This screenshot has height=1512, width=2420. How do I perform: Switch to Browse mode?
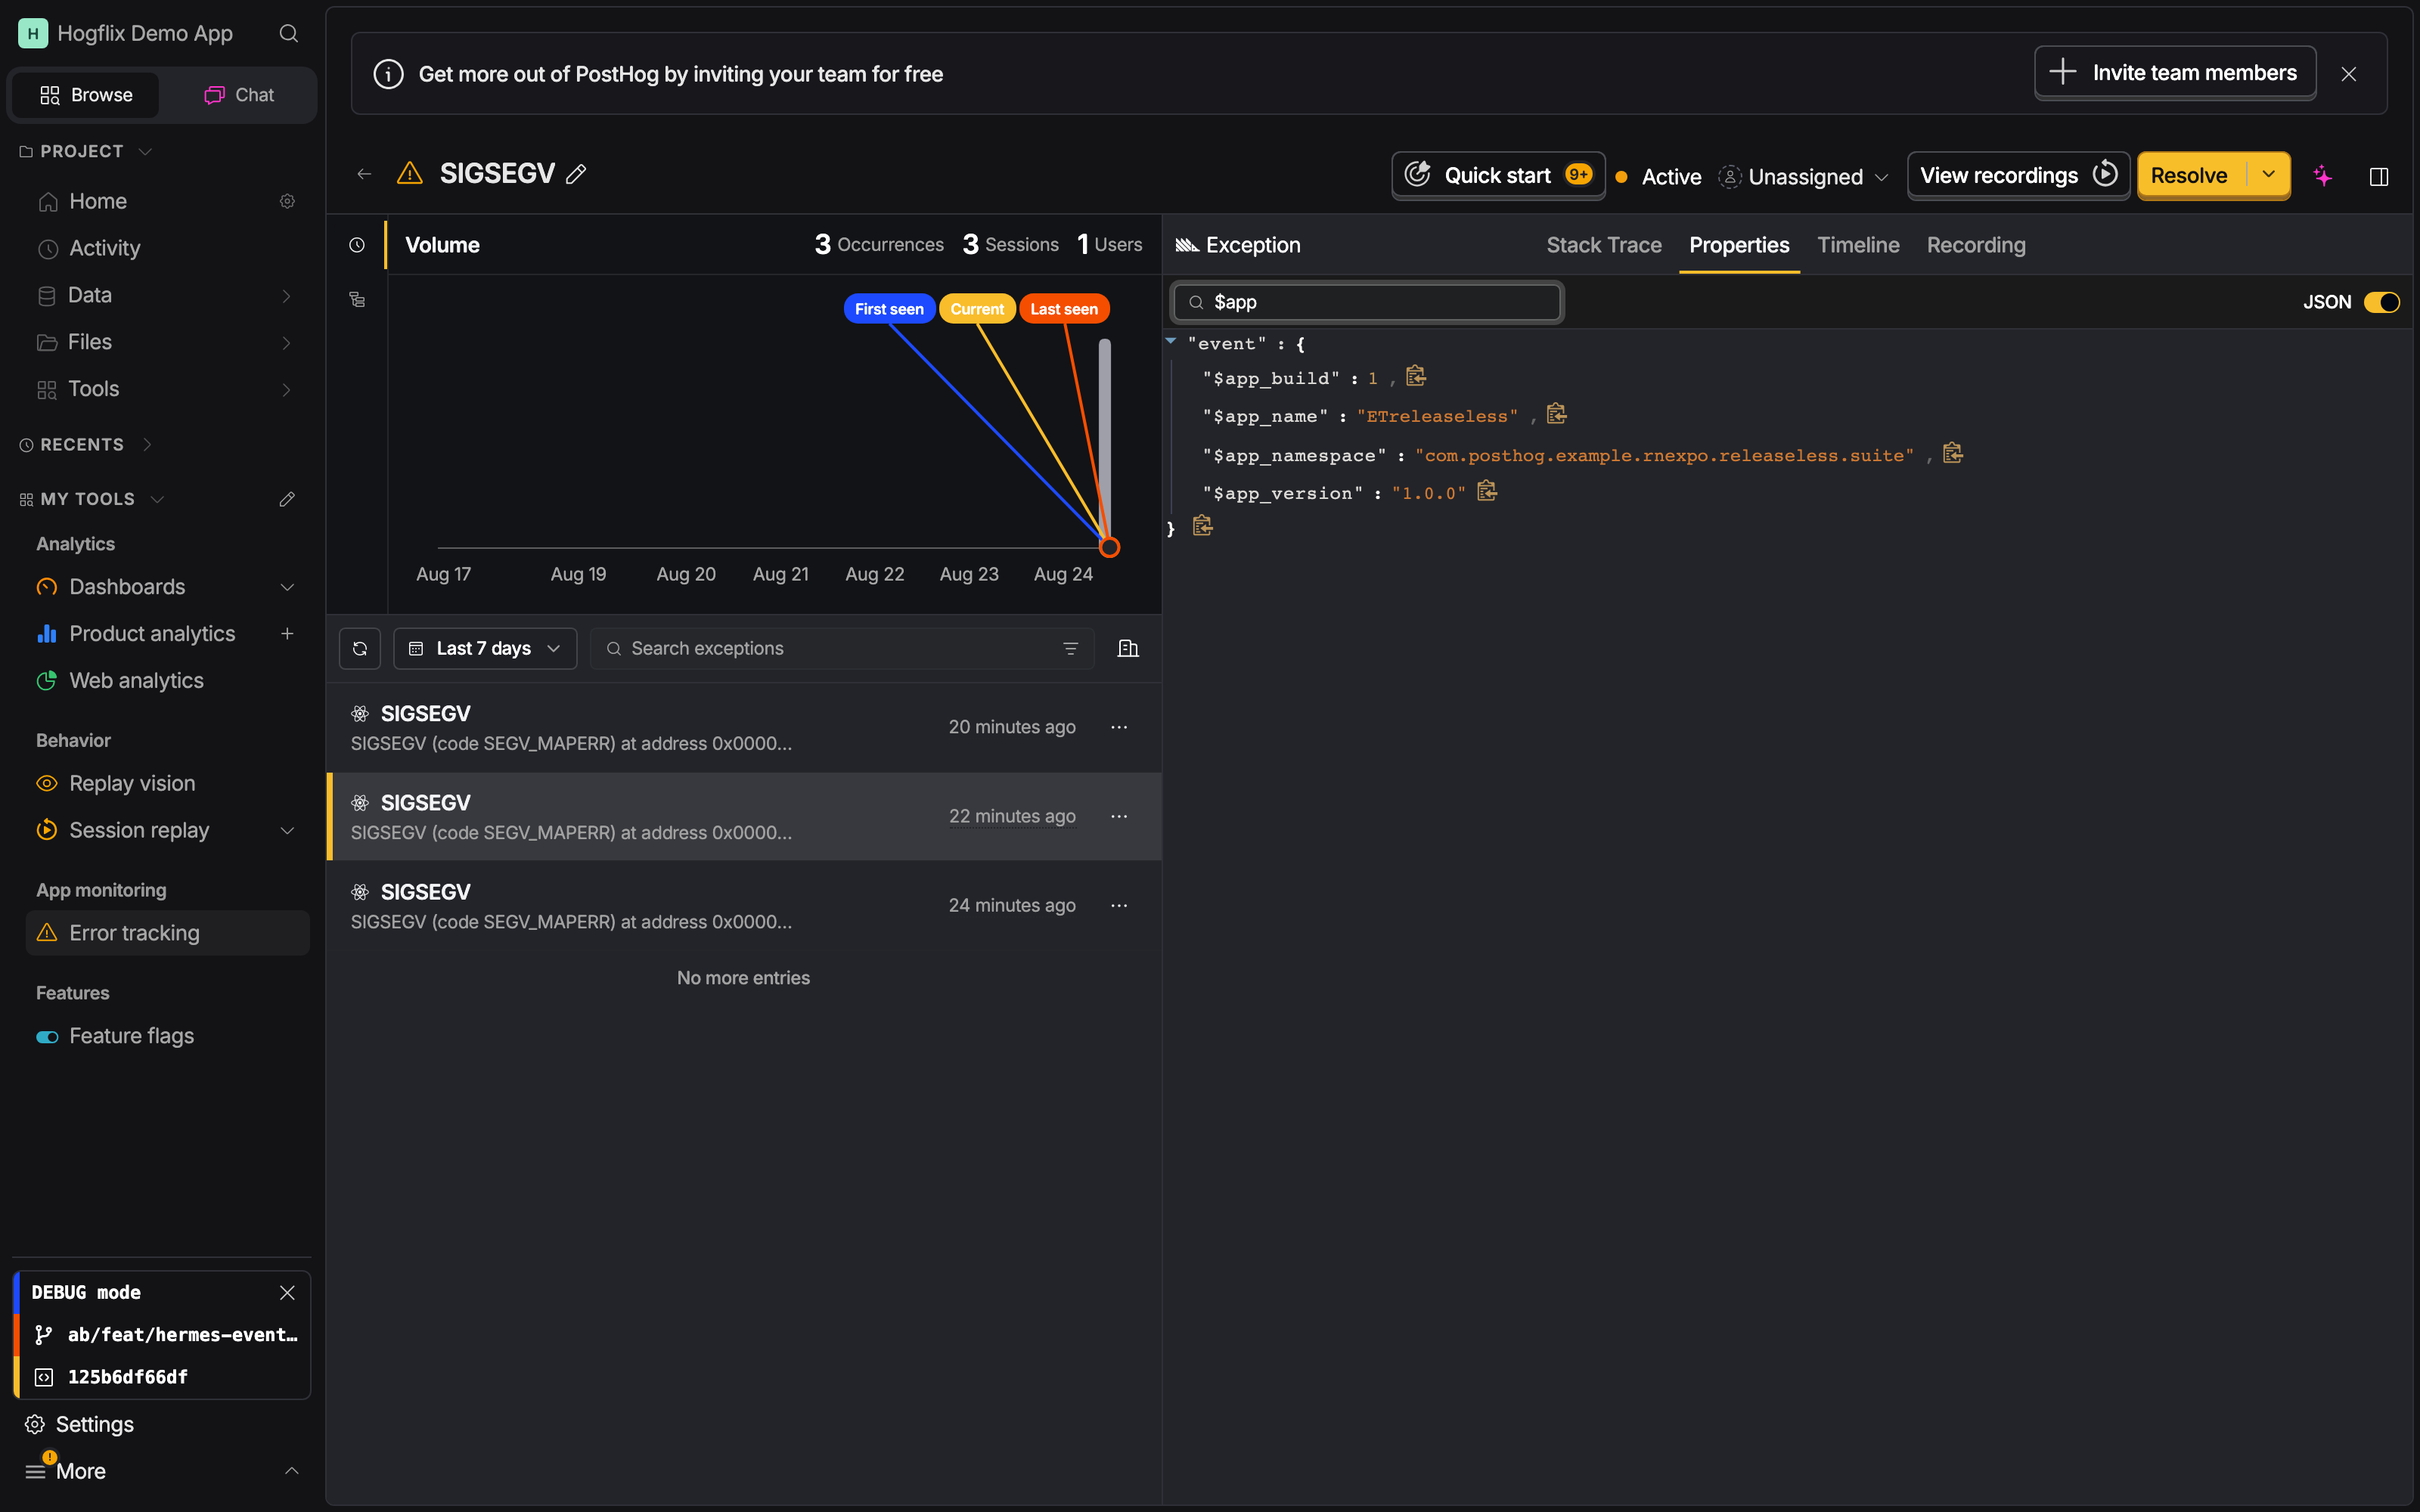[x=86, y=95]
